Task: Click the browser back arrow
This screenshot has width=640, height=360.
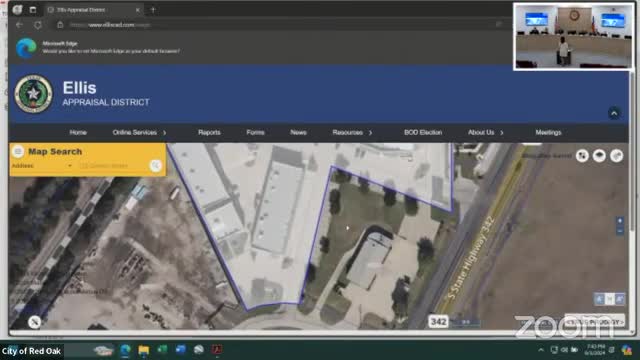Action: [x=19, y=25]
